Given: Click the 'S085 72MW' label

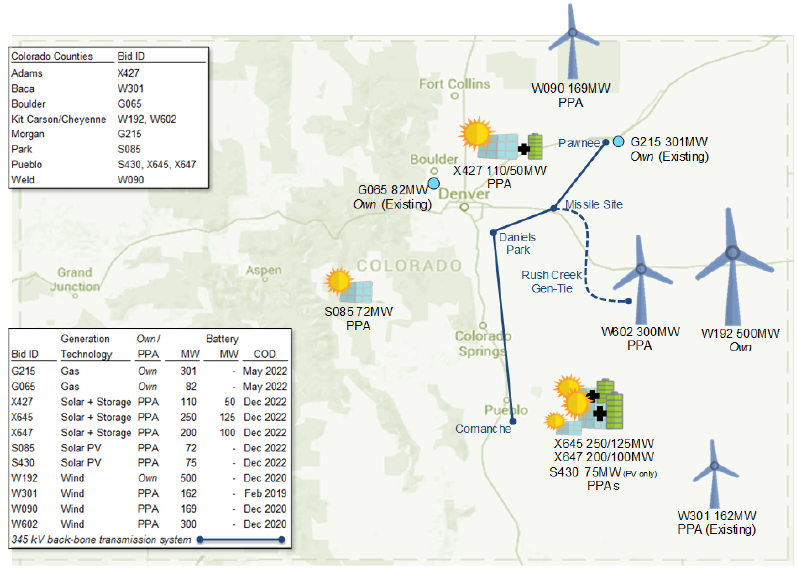Looking at the screenshot, I should click(358, 311).
